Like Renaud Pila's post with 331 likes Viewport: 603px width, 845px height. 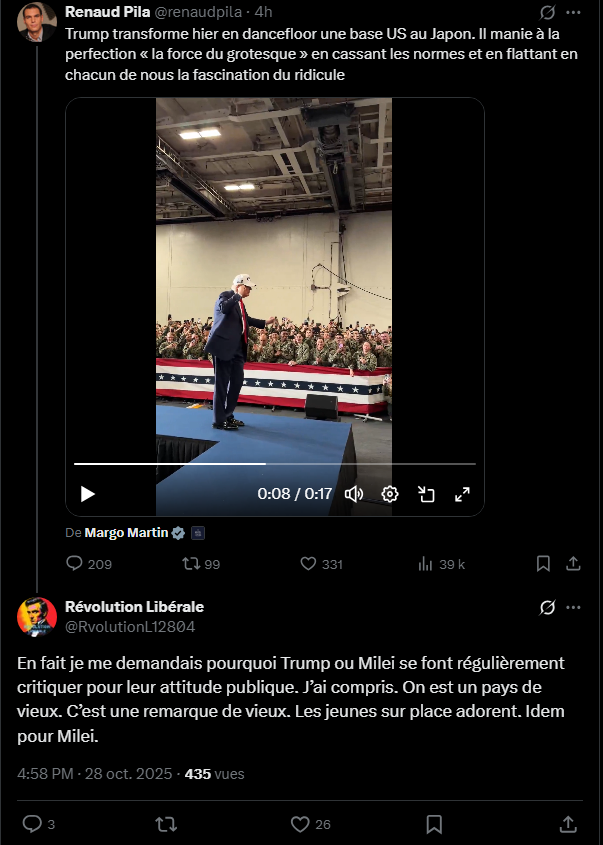(308, 564)
